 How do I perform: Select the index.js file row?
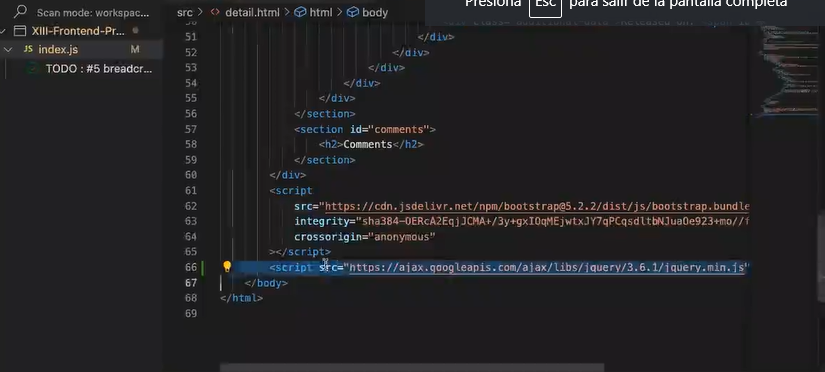(x=82, y=49)
